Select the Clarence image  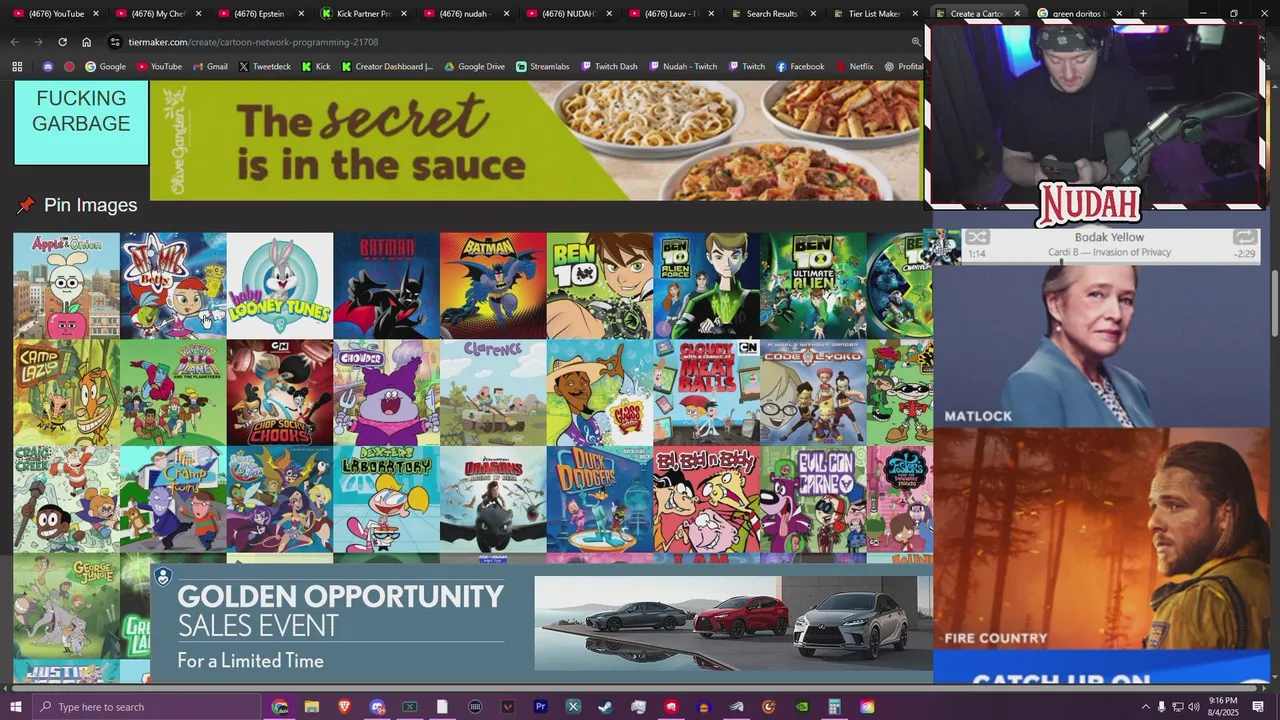coord(493,392)
